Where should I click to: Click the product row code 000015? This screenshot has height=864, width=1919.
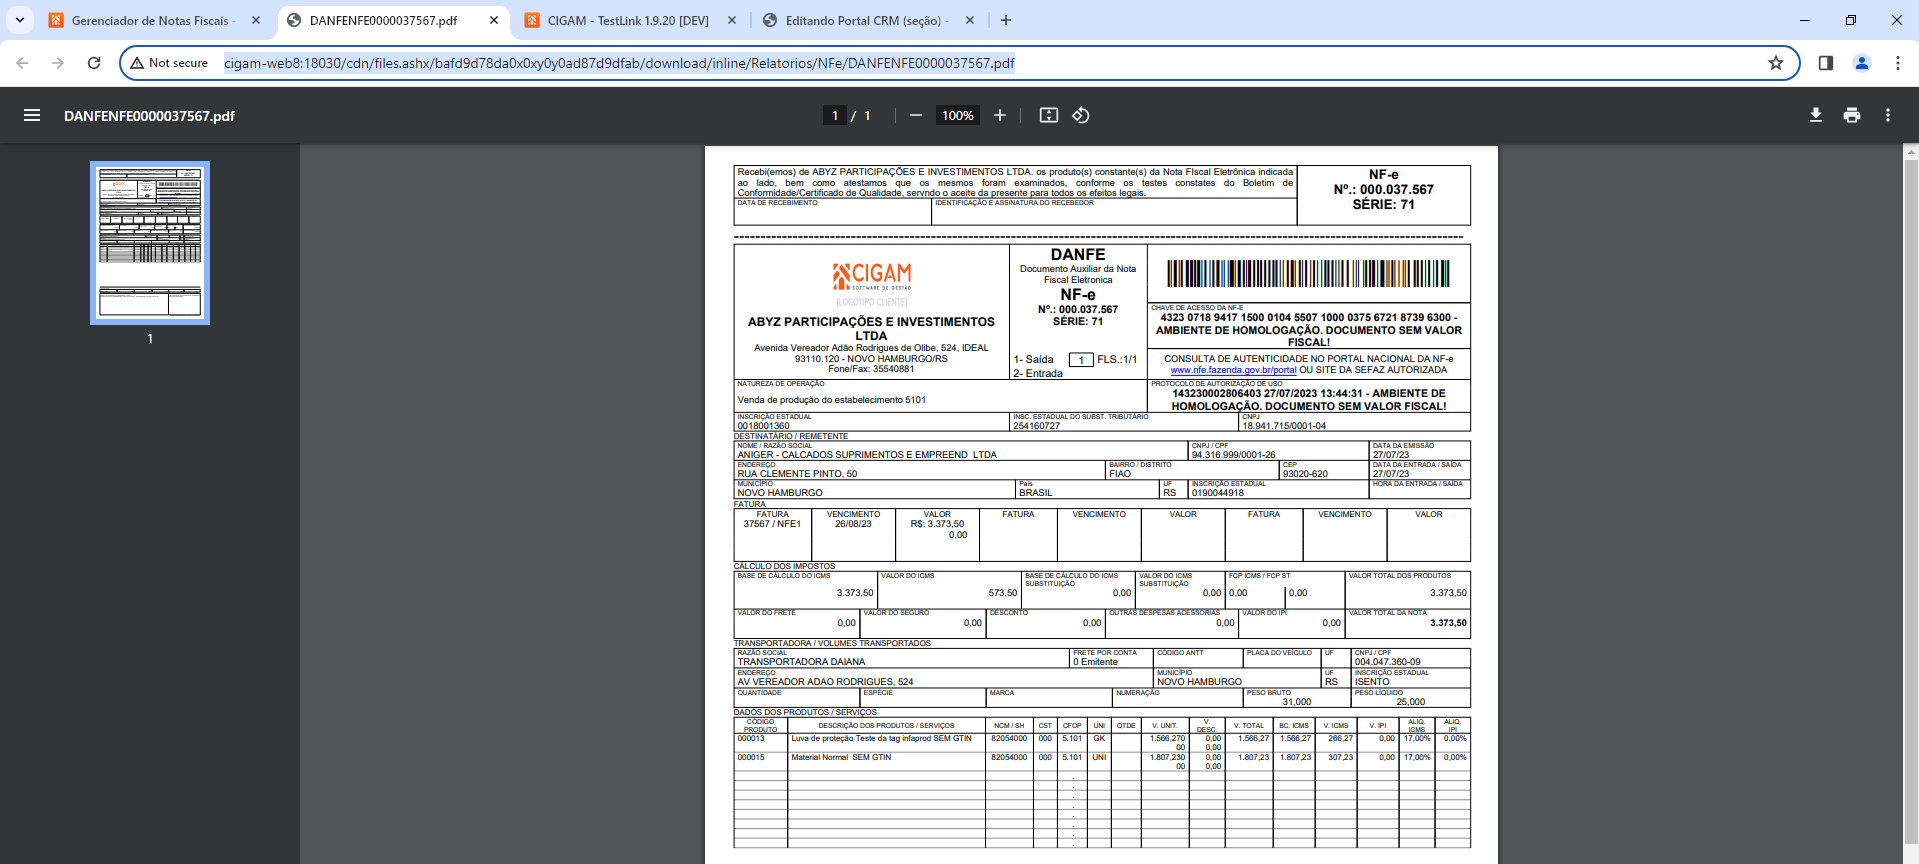751,758
